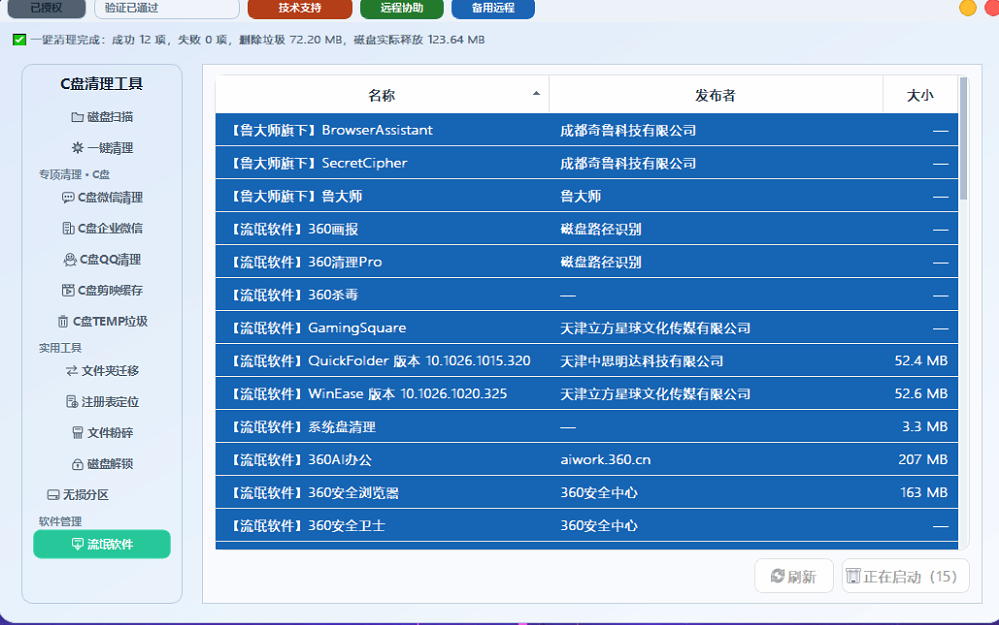The height and width of the screenshot is (625, 999).
Task: Click into the 验证已通过 field
Action: pos(167,8)
